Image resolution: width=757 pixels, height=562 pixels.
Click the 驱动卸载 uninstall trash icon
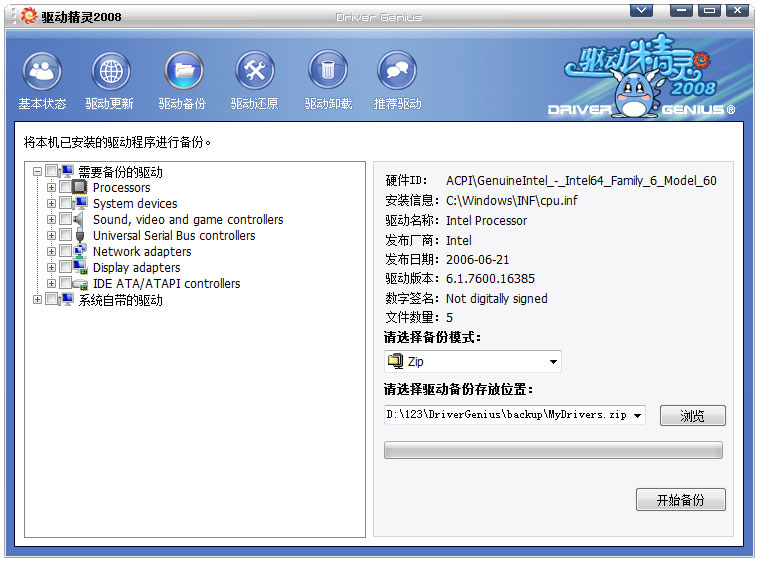[x=328, y=72]
